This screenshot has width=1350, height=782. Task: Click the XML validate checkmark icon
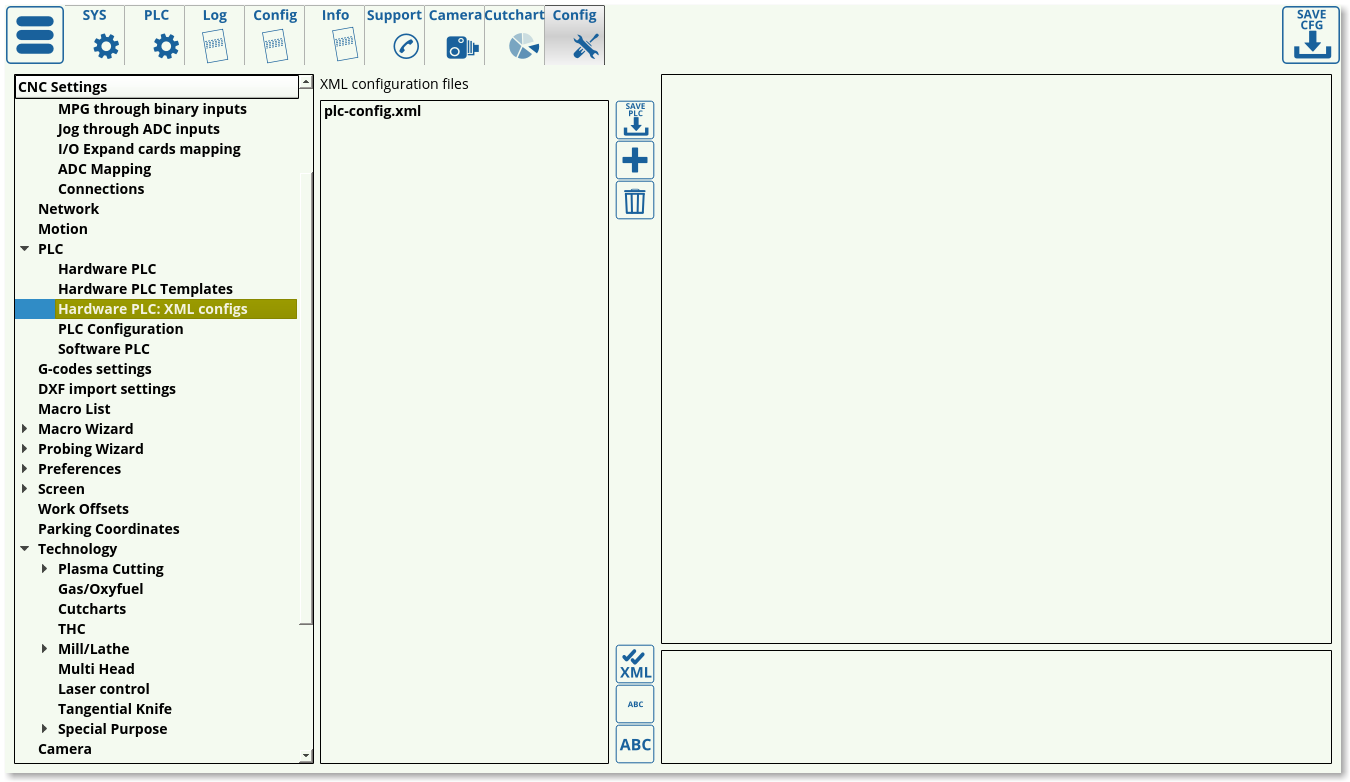(635, 664)
